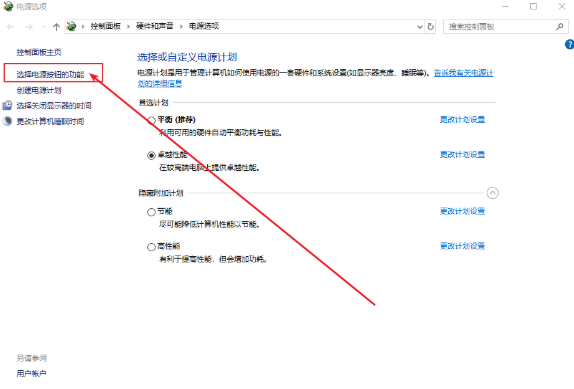574x389 pixels.
Task: Open recent locations dropdown arrow
Action: tap(44, 27)
